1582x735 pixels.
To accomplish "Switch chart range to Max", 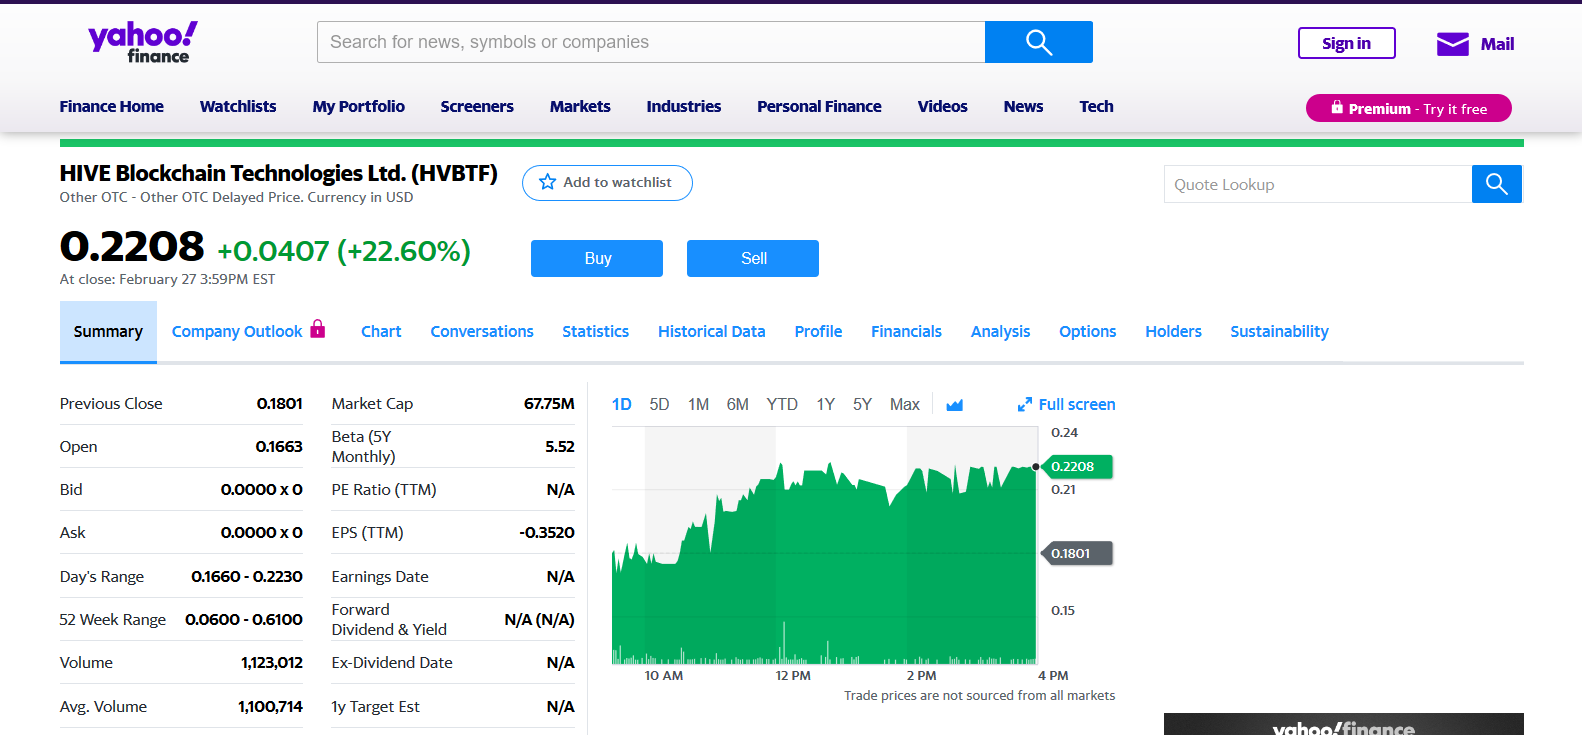I will 904,404.
